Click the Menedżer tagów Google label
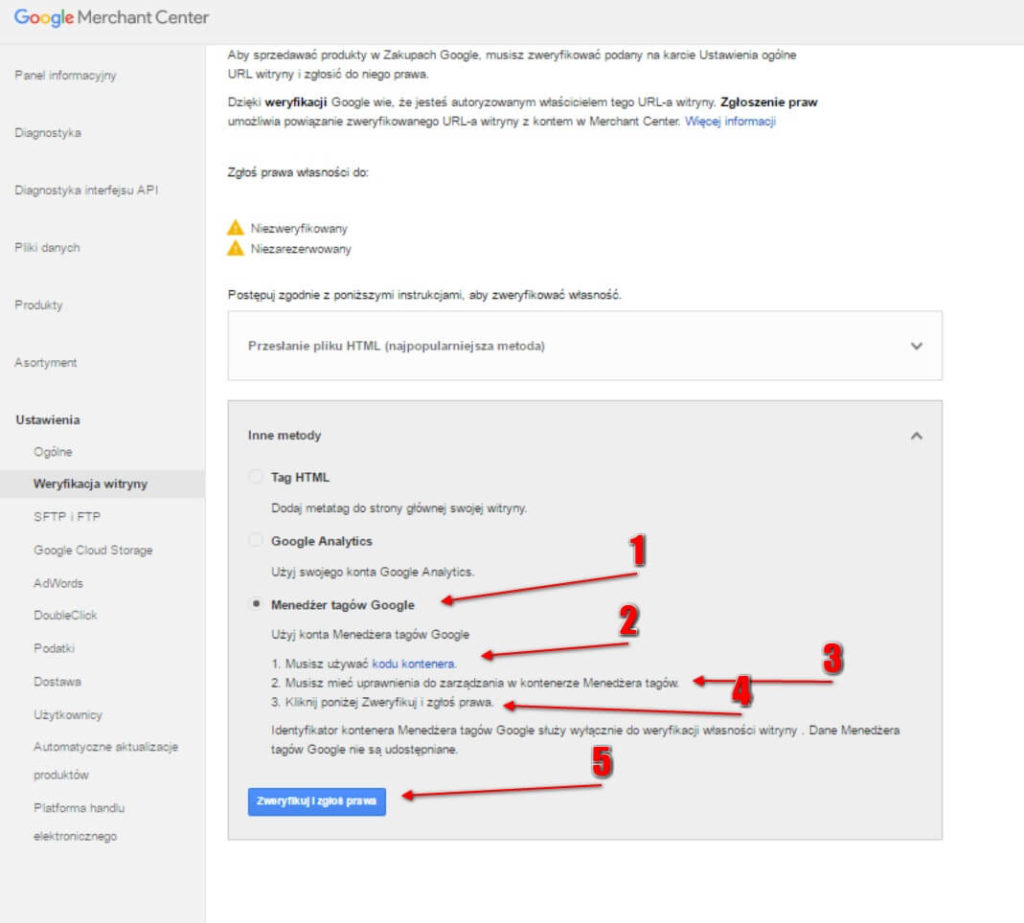Image resolution: width=1024 pixels, height=923 pixels. pyautogui.click(x=343, y=605)
